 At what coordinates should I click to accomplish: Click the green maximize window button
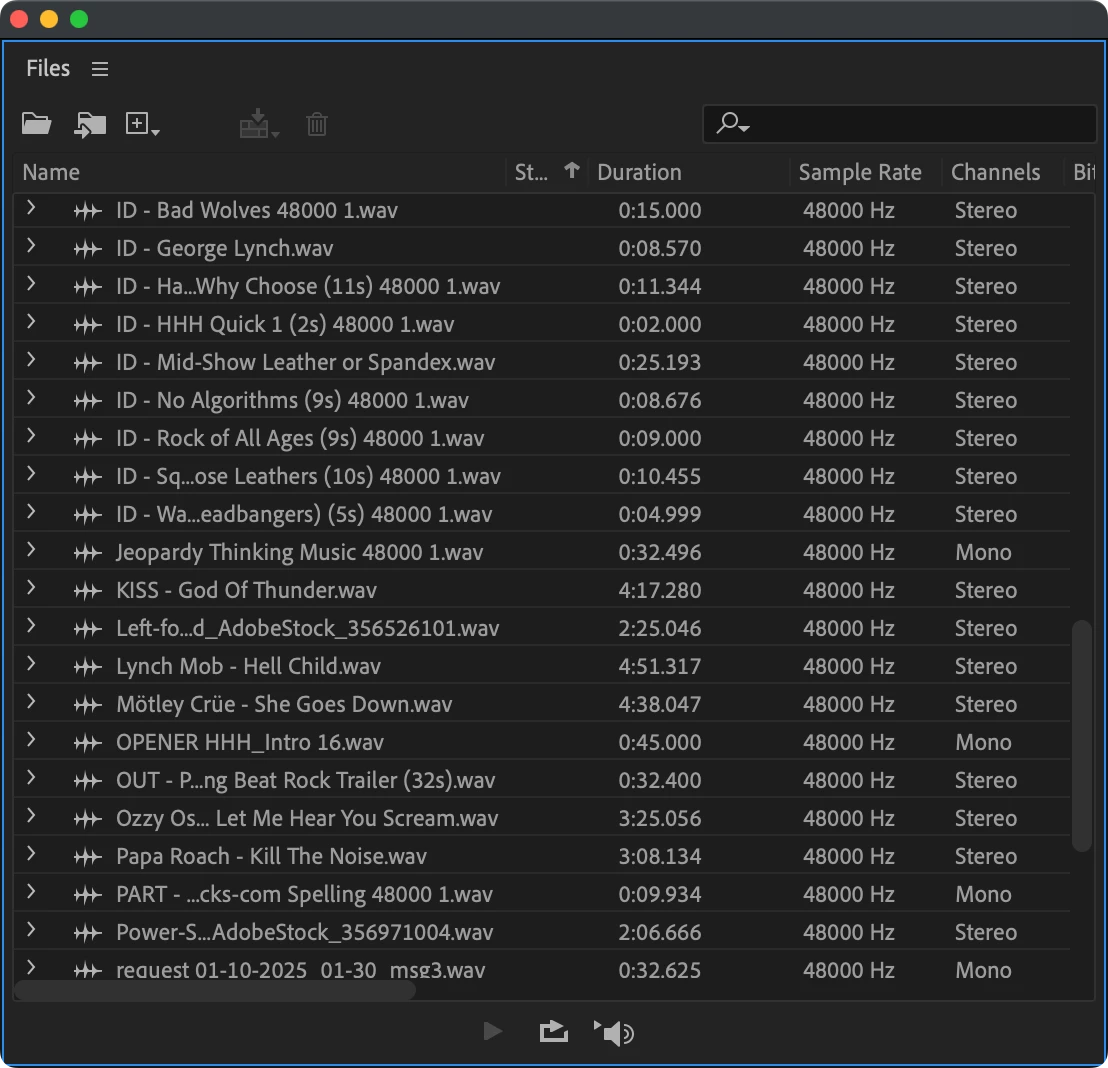coord(79,19)
